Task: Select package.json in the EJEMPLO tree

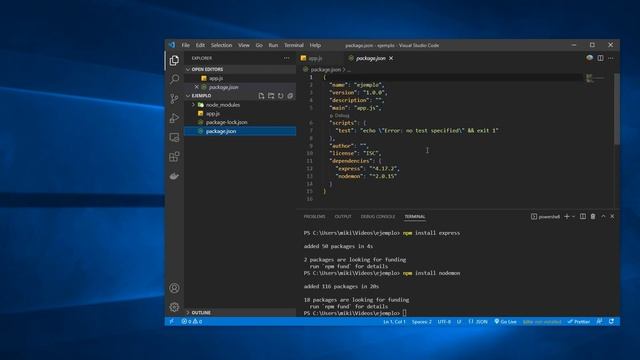Action: tap(240, 131)
